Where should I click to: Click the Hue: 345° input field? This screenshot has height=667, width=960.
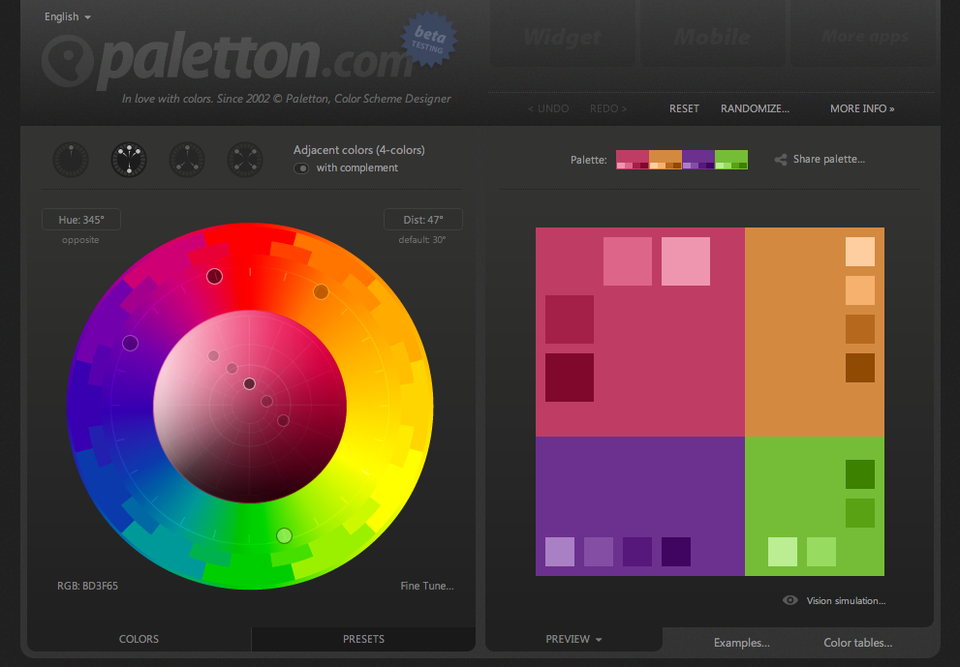(81, 219)
